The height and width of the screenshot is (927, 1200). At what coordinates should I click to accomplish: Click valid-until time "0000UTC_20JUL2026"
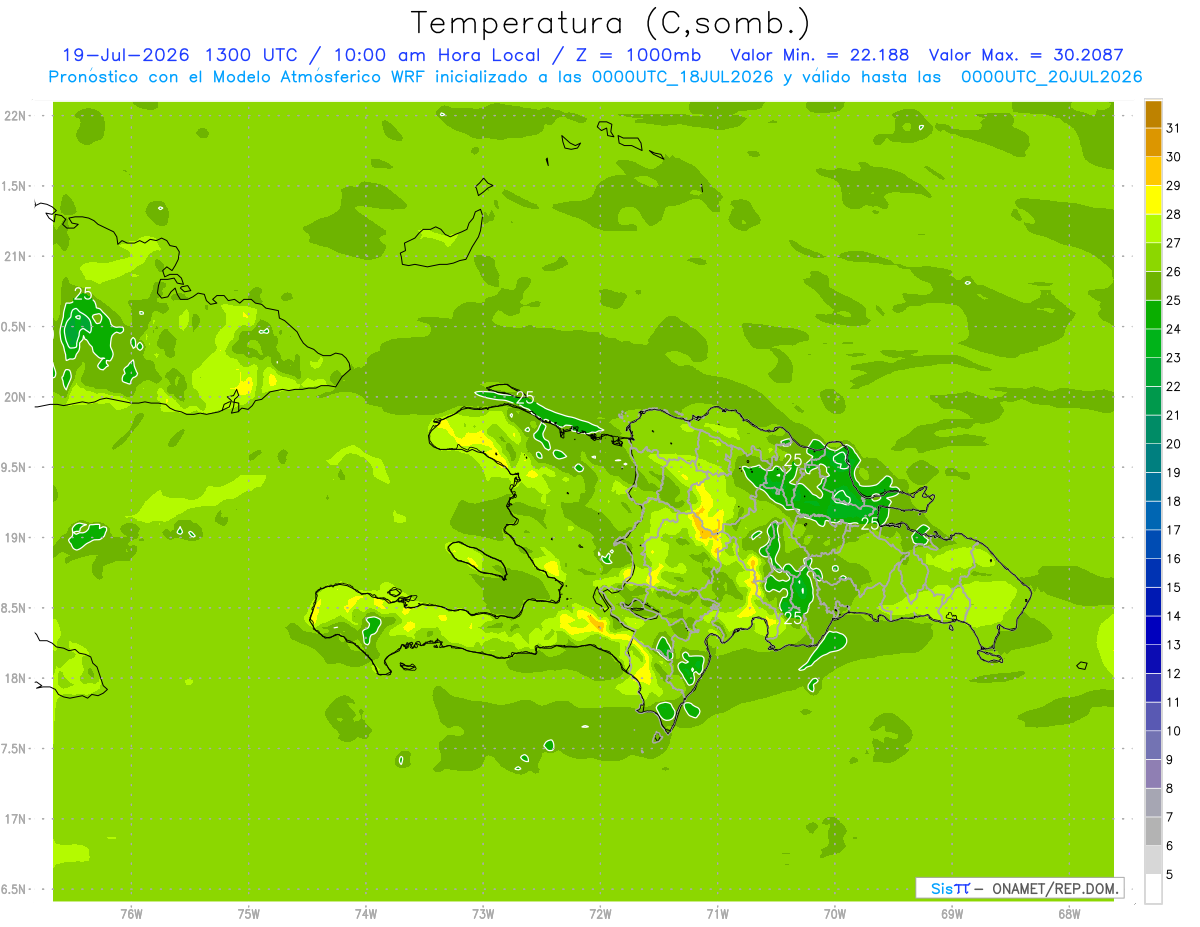[1051, 77]
